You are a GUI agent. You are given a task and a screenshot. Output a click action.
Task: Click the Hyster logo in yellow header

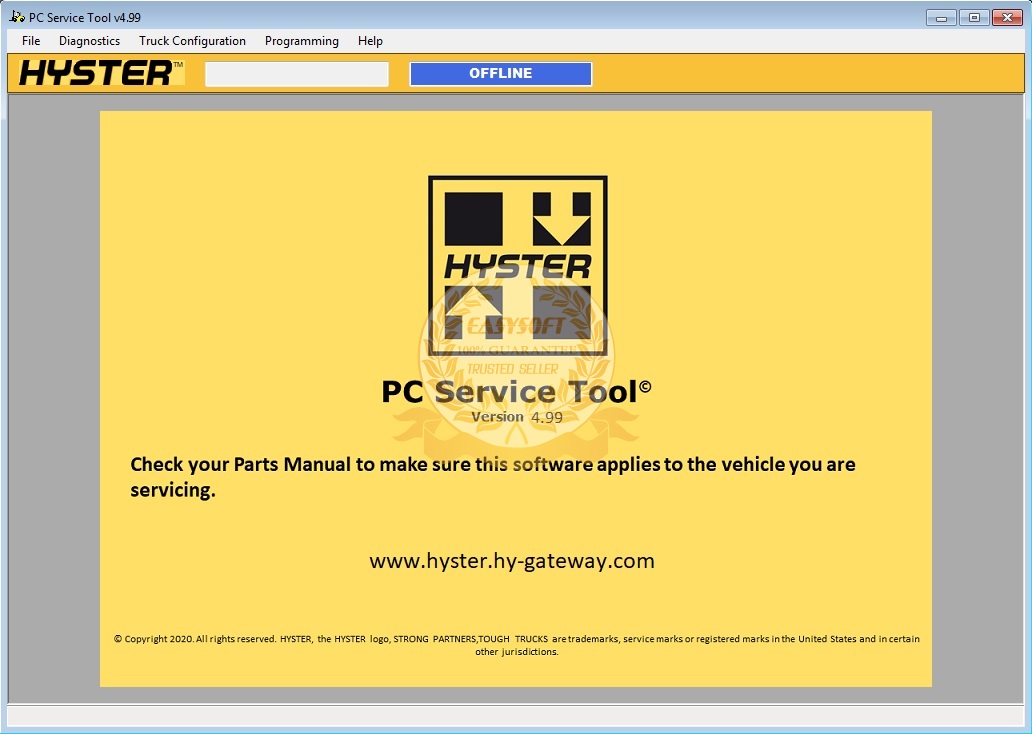click(x=101, y=72)
